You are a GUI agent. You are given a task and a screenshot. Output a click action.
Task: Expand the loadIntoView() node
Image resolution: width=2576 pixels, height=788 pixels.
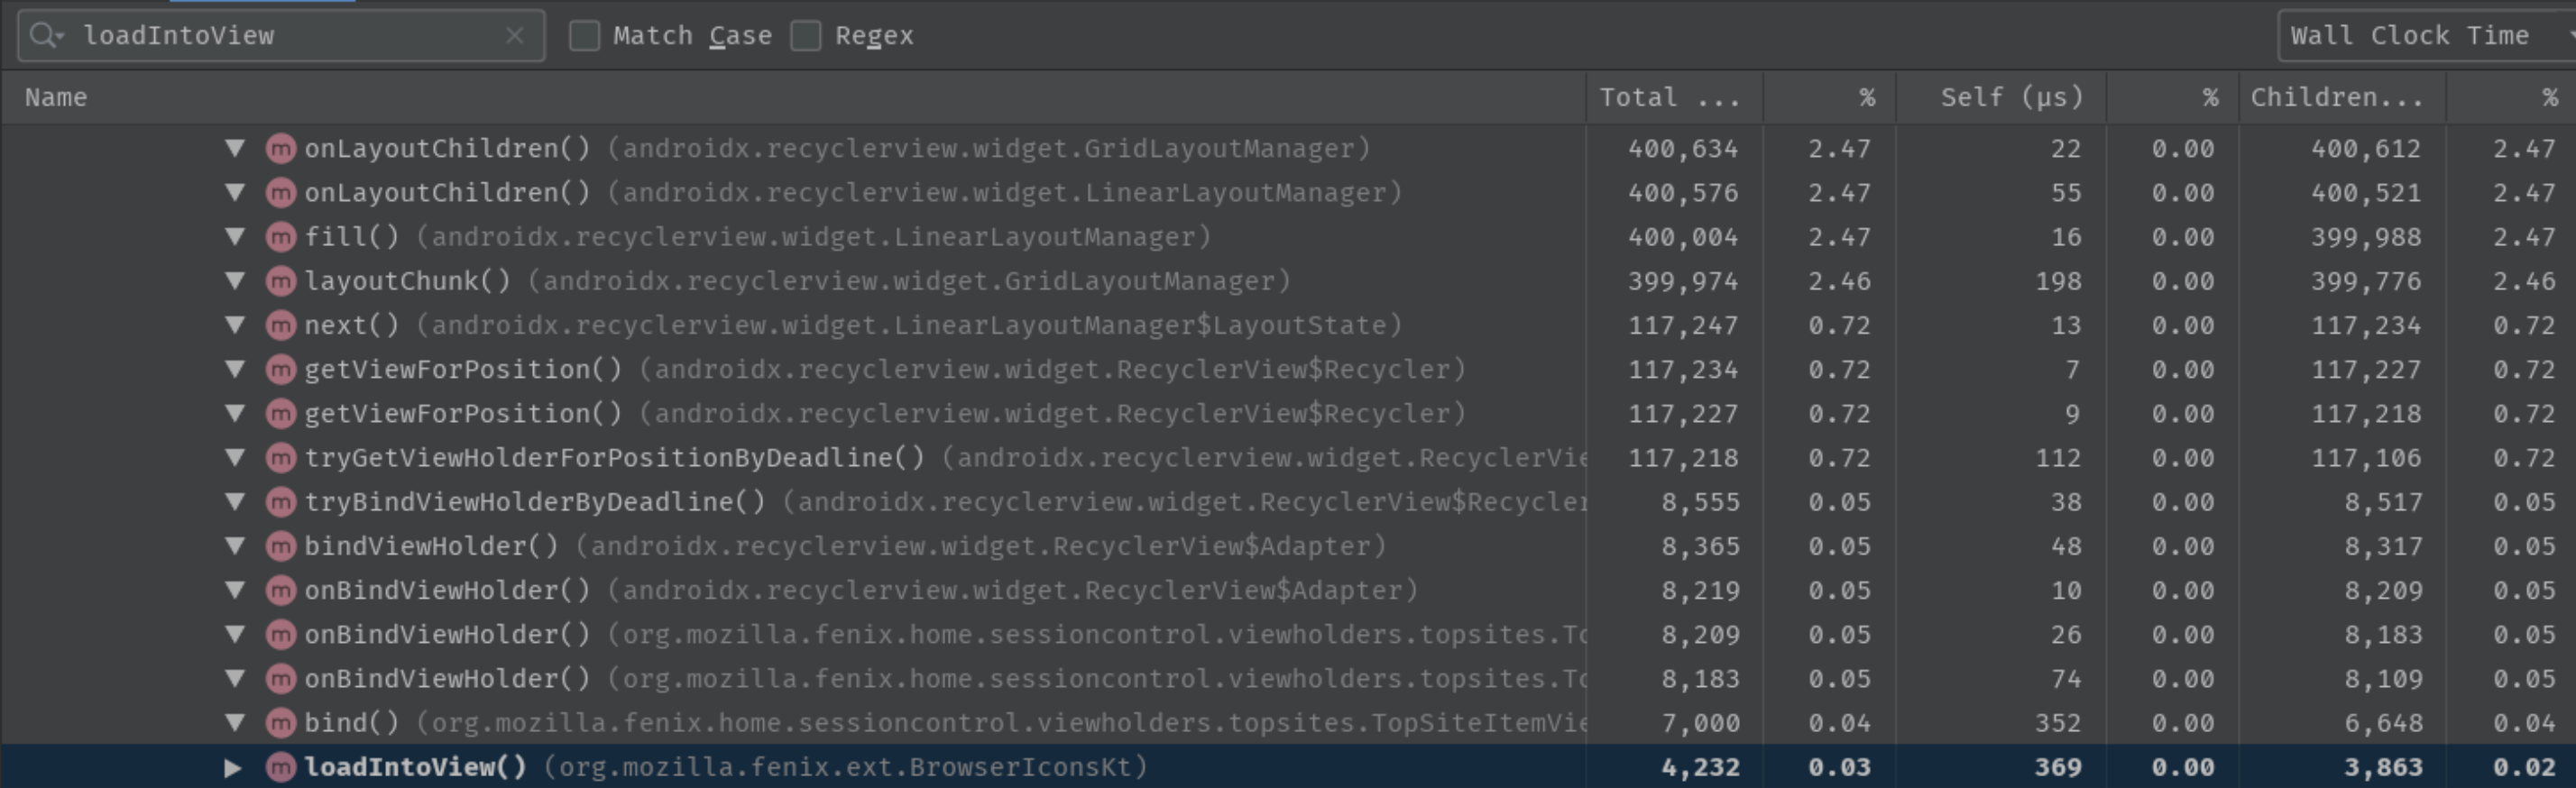[x=232, y=768]
